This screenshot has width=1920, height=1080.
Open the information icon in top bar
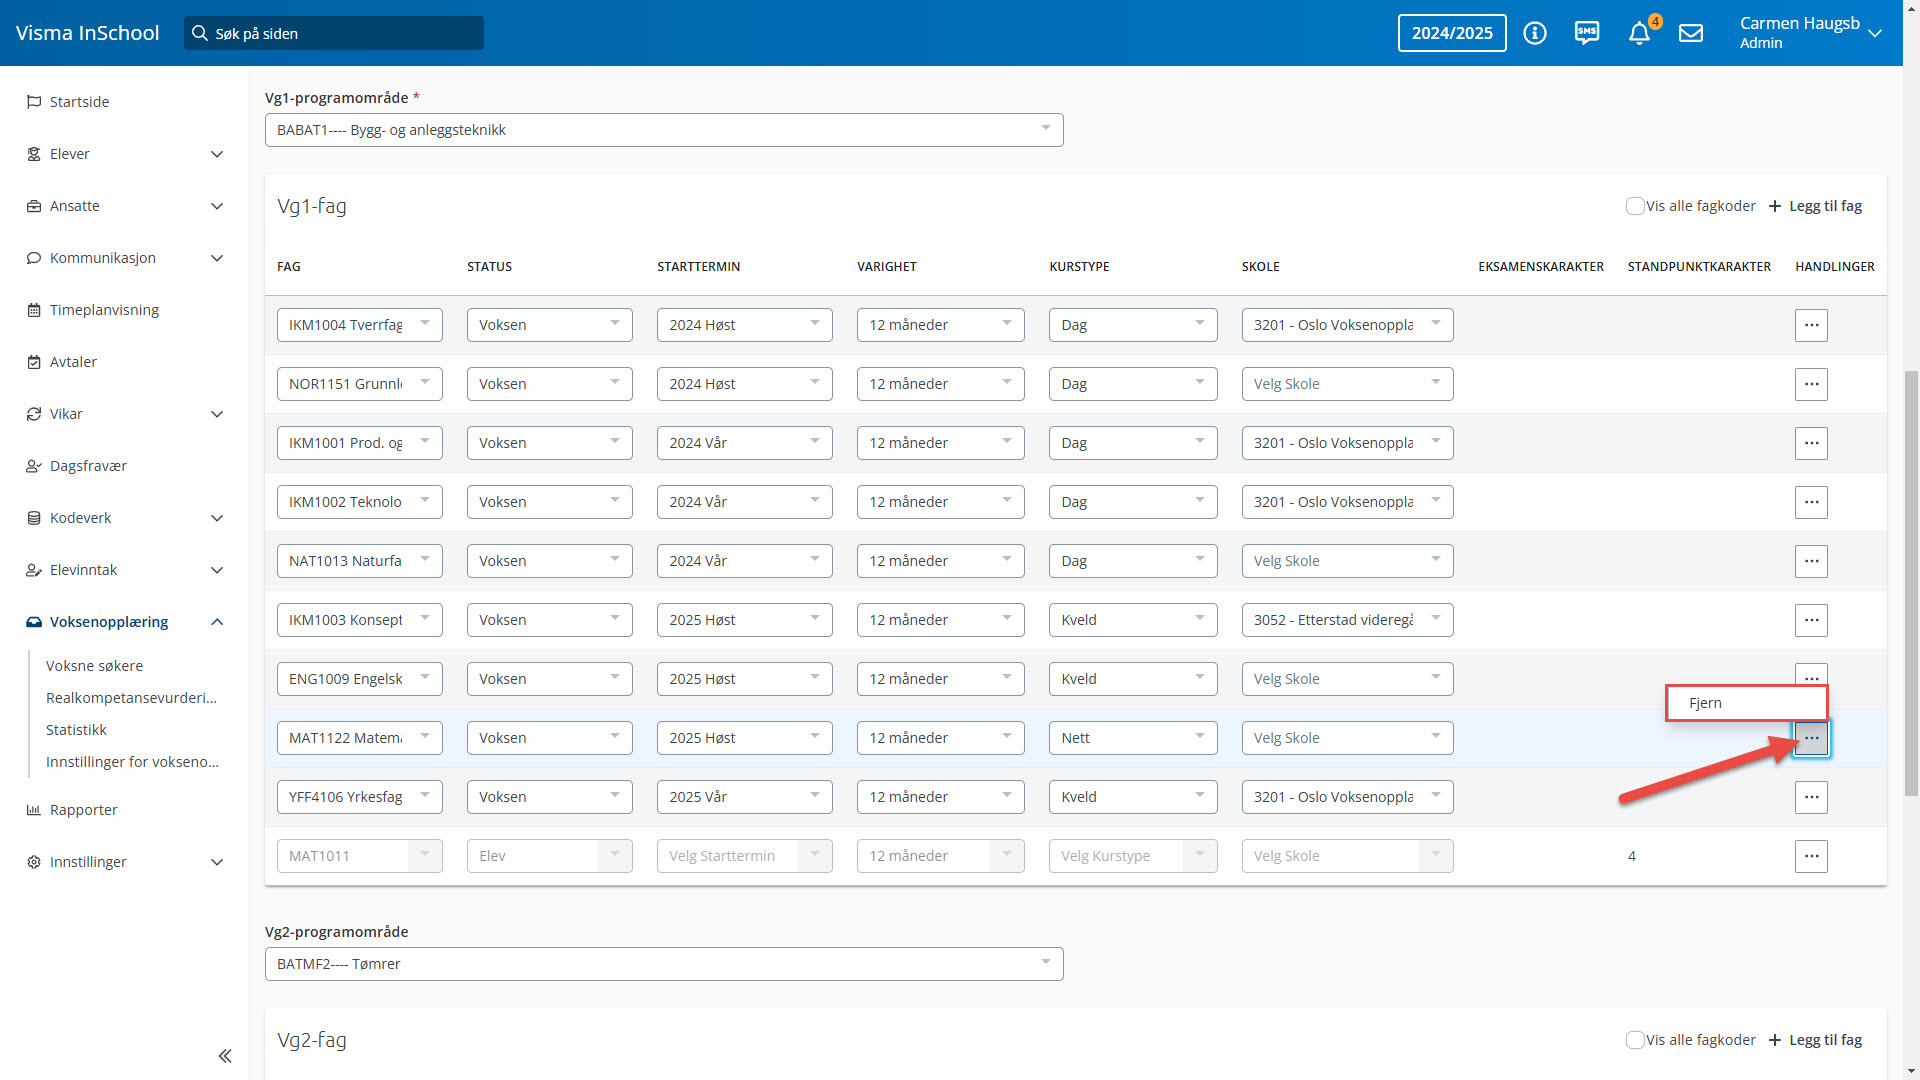pyautogui.click(x=1535, y=33)
